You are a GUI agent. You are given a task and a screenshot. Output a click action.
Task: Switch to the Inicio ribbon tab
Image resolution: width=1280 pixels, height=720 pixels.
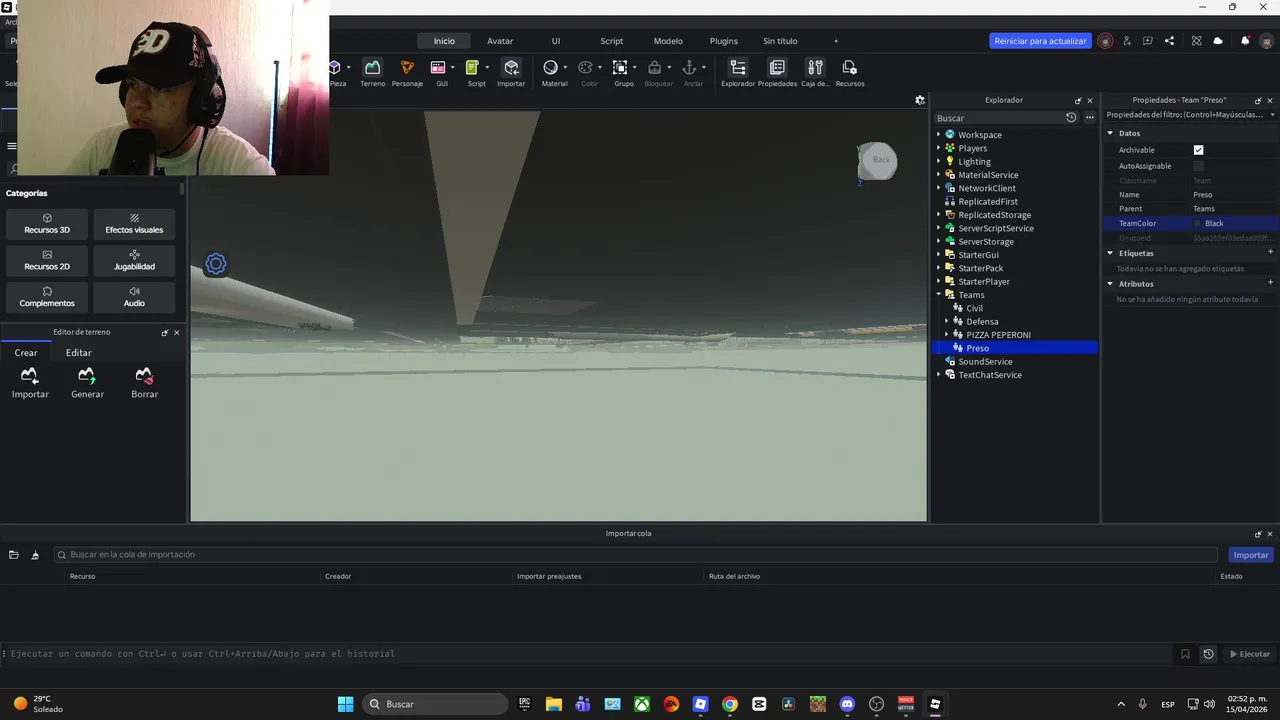444,41
